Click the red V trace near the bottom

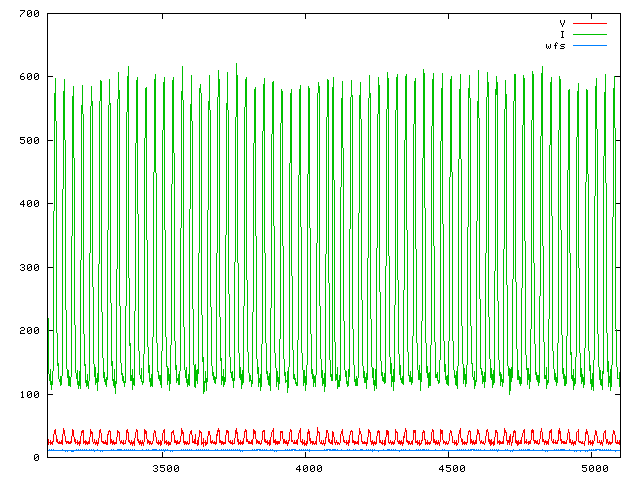[300, 441]
